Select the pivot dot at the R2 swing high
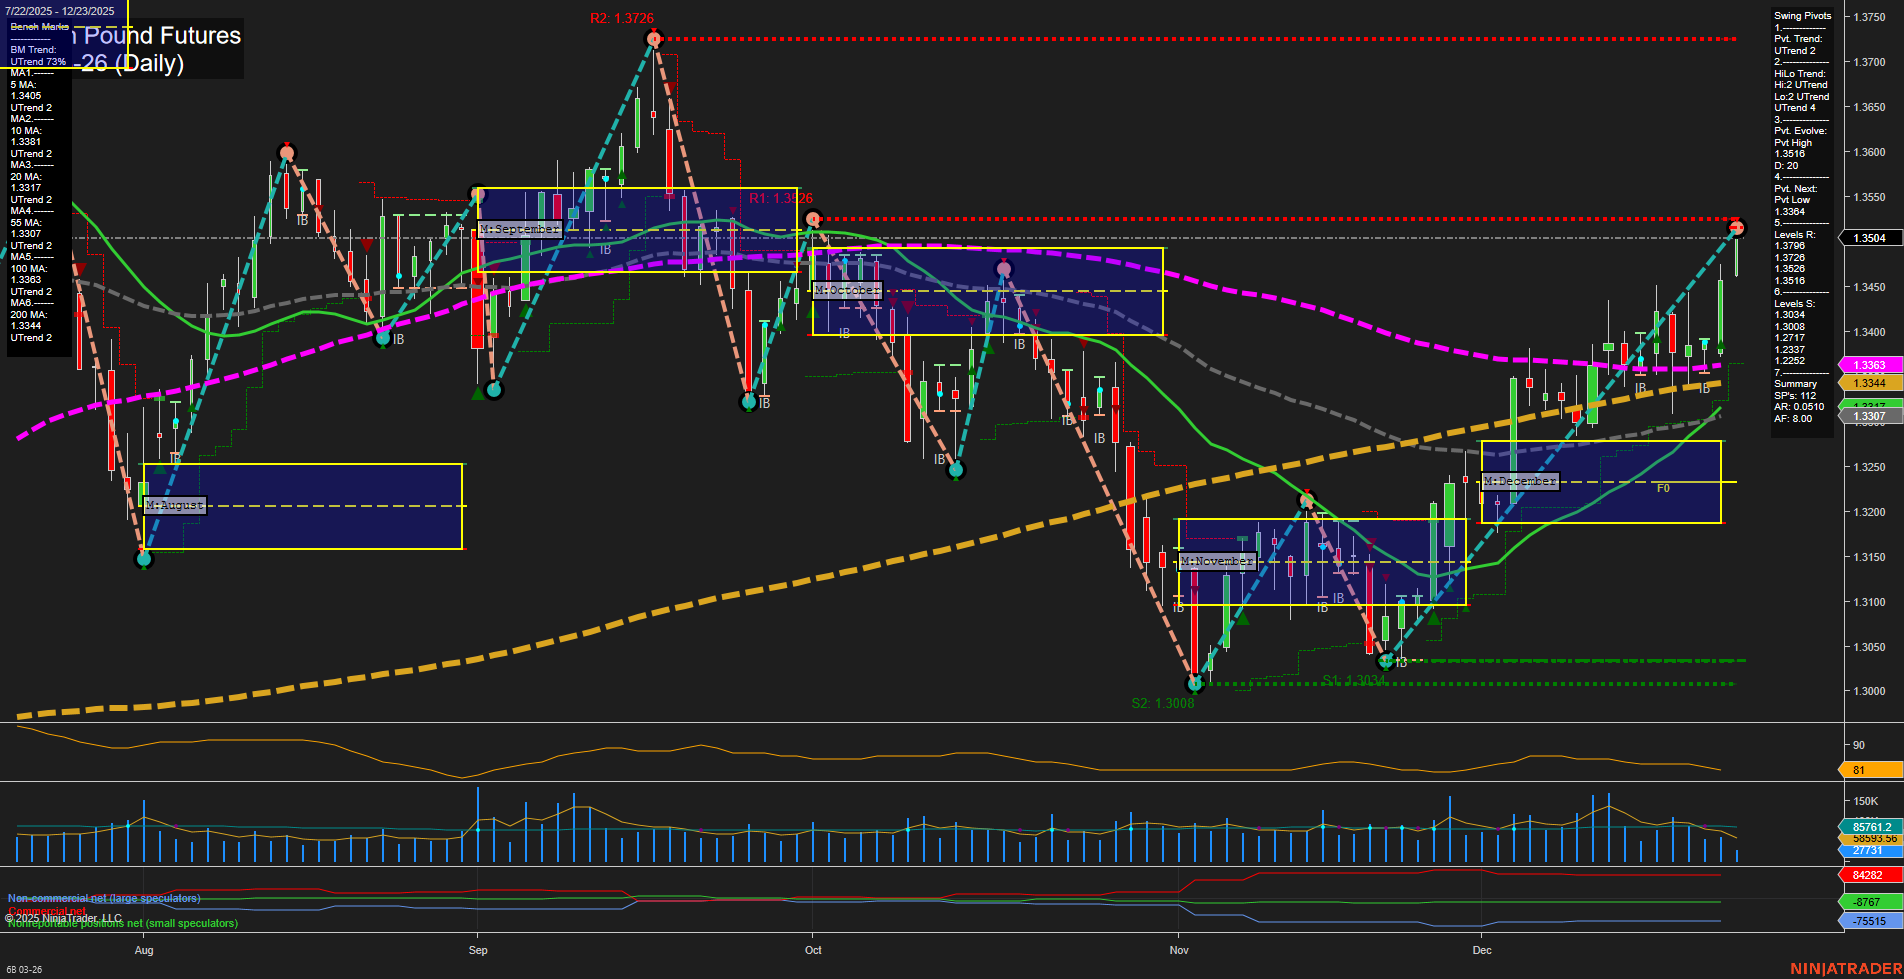 (654, 38)
